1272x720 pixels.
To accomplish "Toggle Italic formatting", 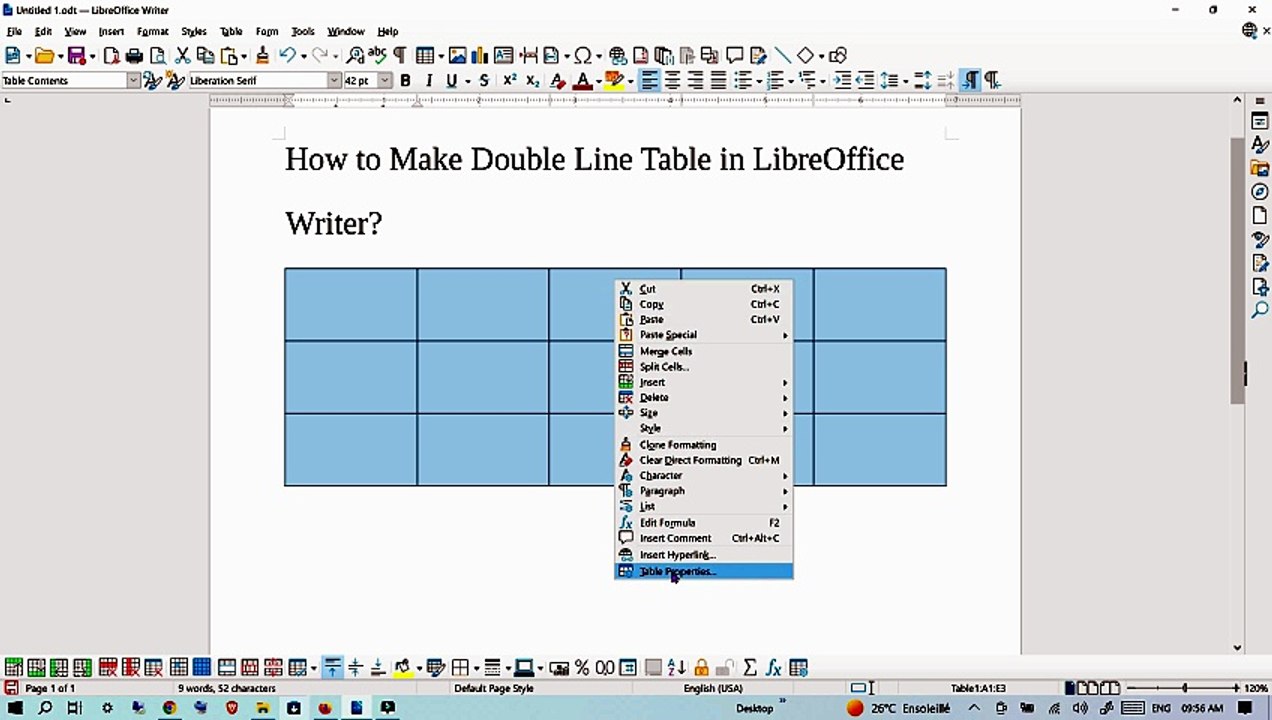I will (429, 81).
